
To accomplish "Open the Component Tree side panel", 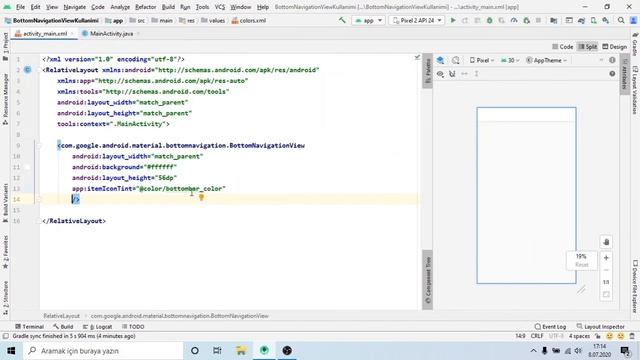I will pos(427,280).
